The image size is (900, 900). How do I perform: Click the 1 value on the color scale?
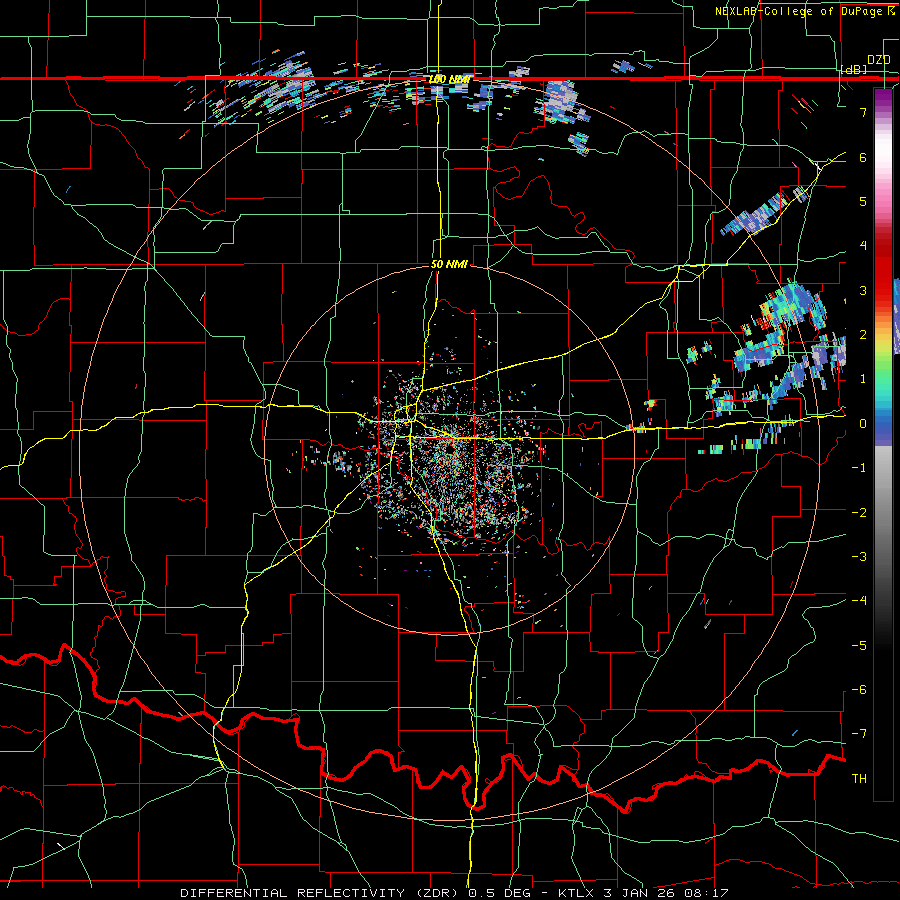tap(863, 379)
